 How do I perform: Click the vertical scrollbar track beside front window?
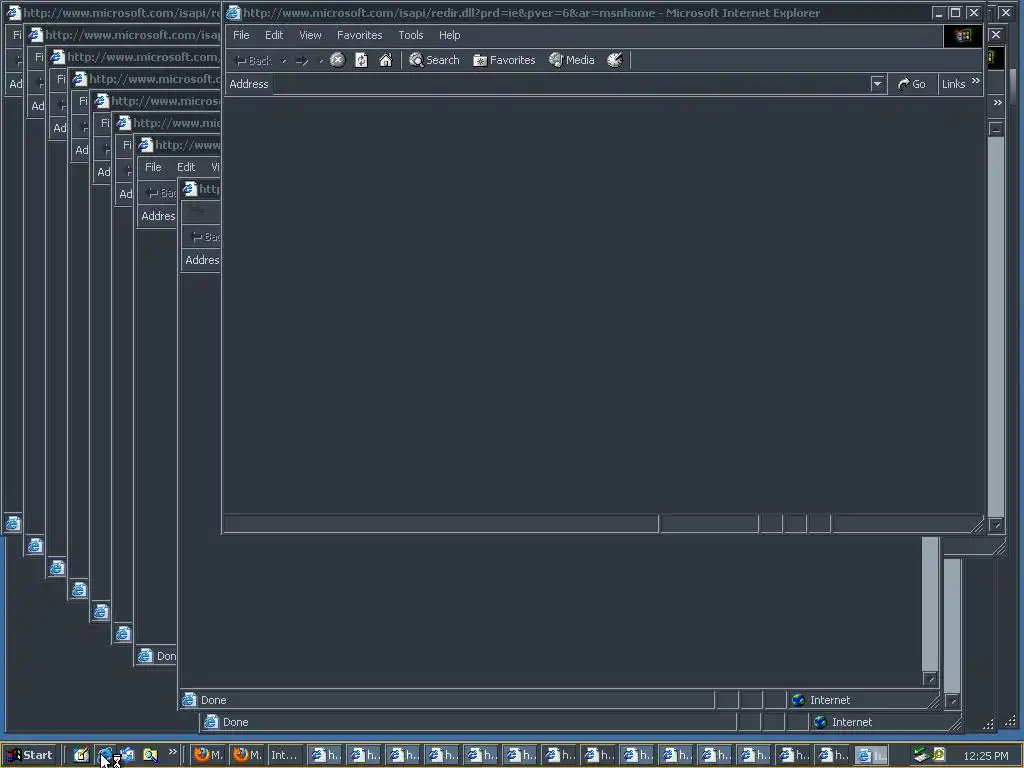click(996, 327)
